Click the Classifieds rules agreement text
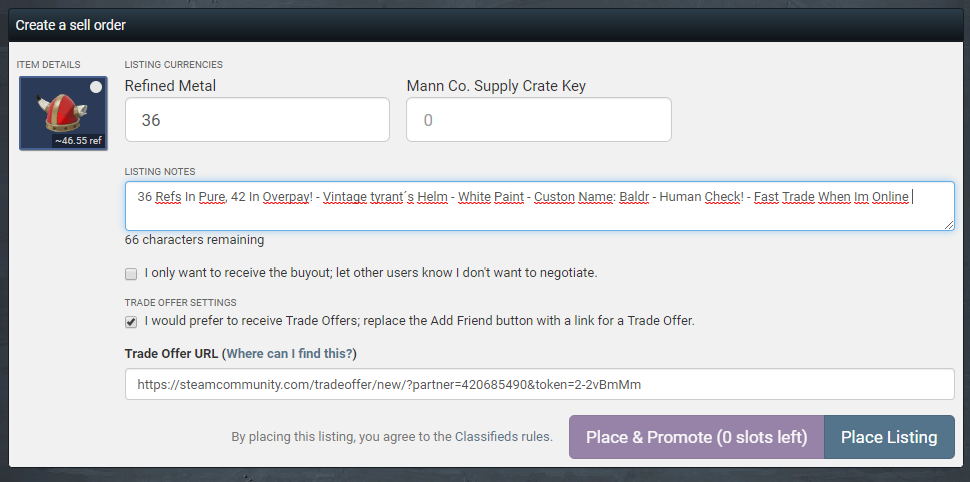This screenshot has width=970, height=482. [391, 437]
